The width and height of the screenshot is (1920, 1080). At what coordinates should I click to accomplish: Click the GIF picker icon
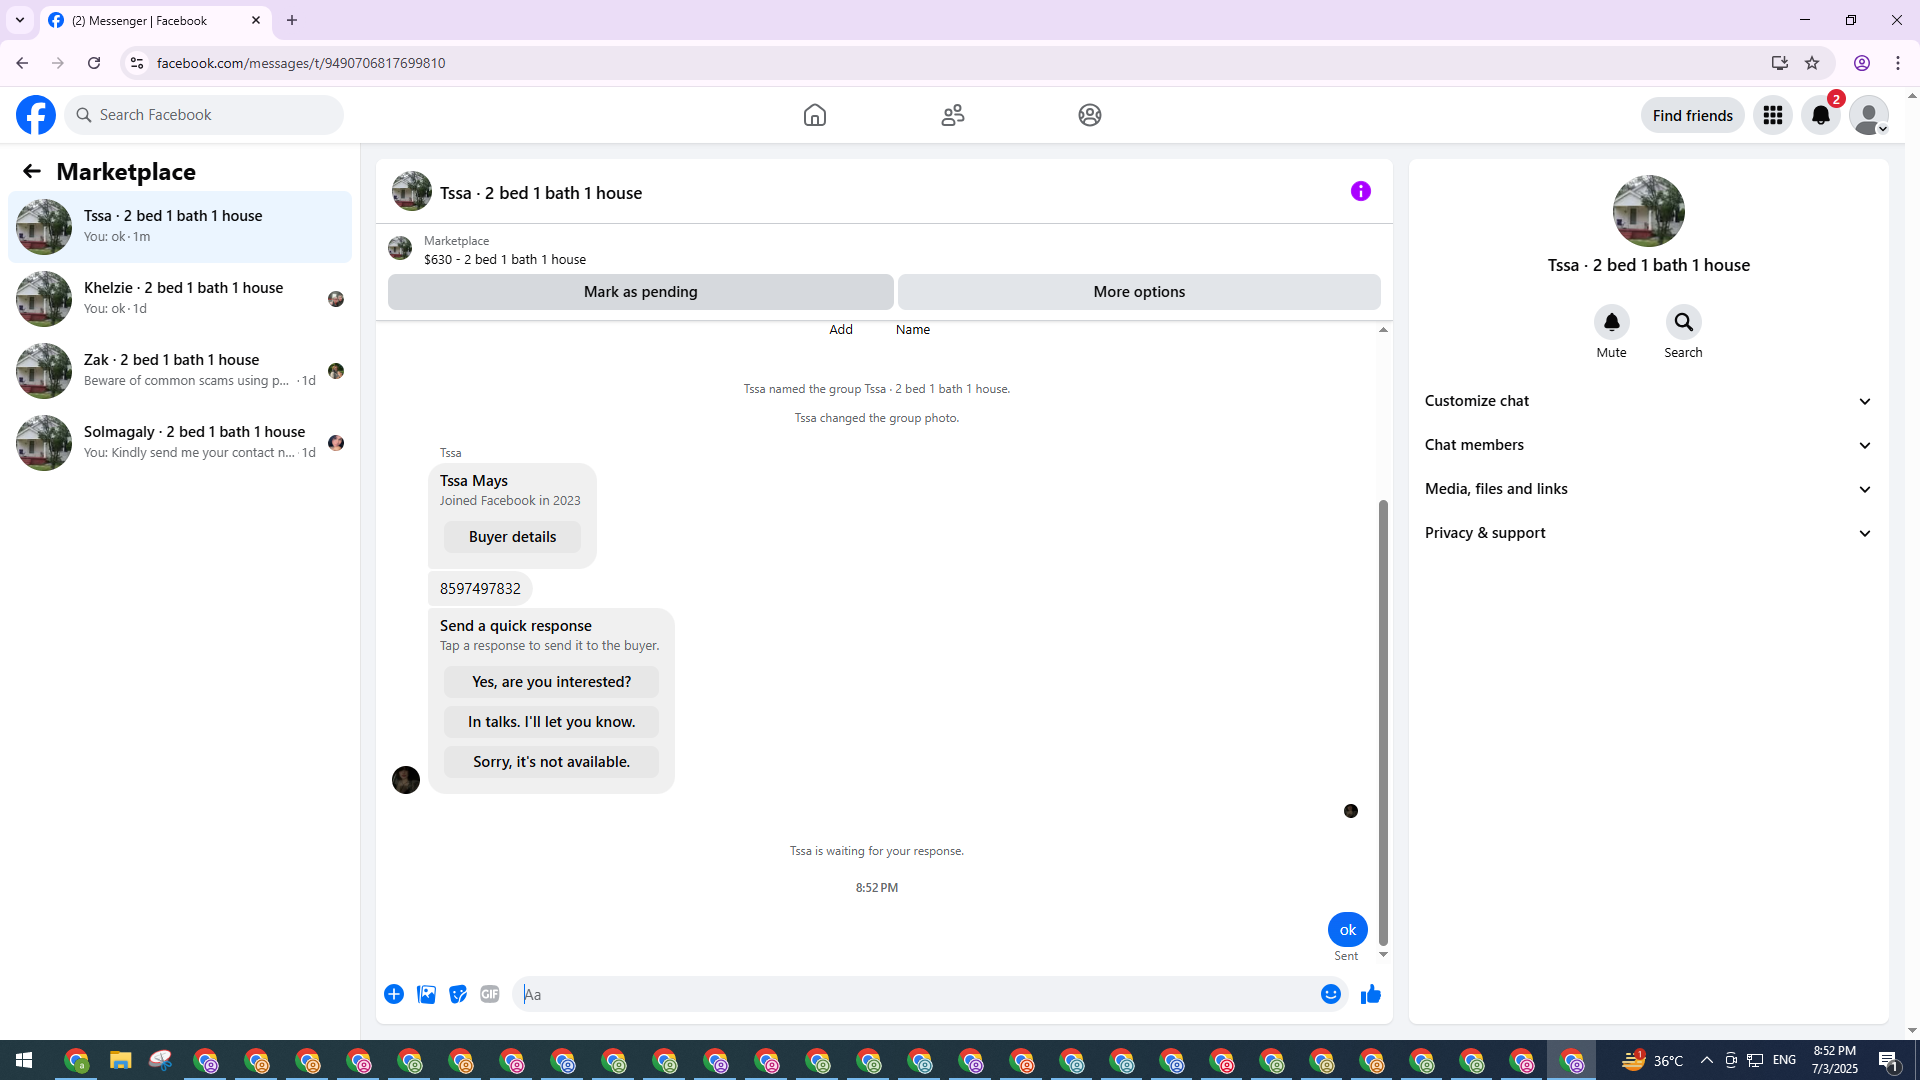[489, 994]
